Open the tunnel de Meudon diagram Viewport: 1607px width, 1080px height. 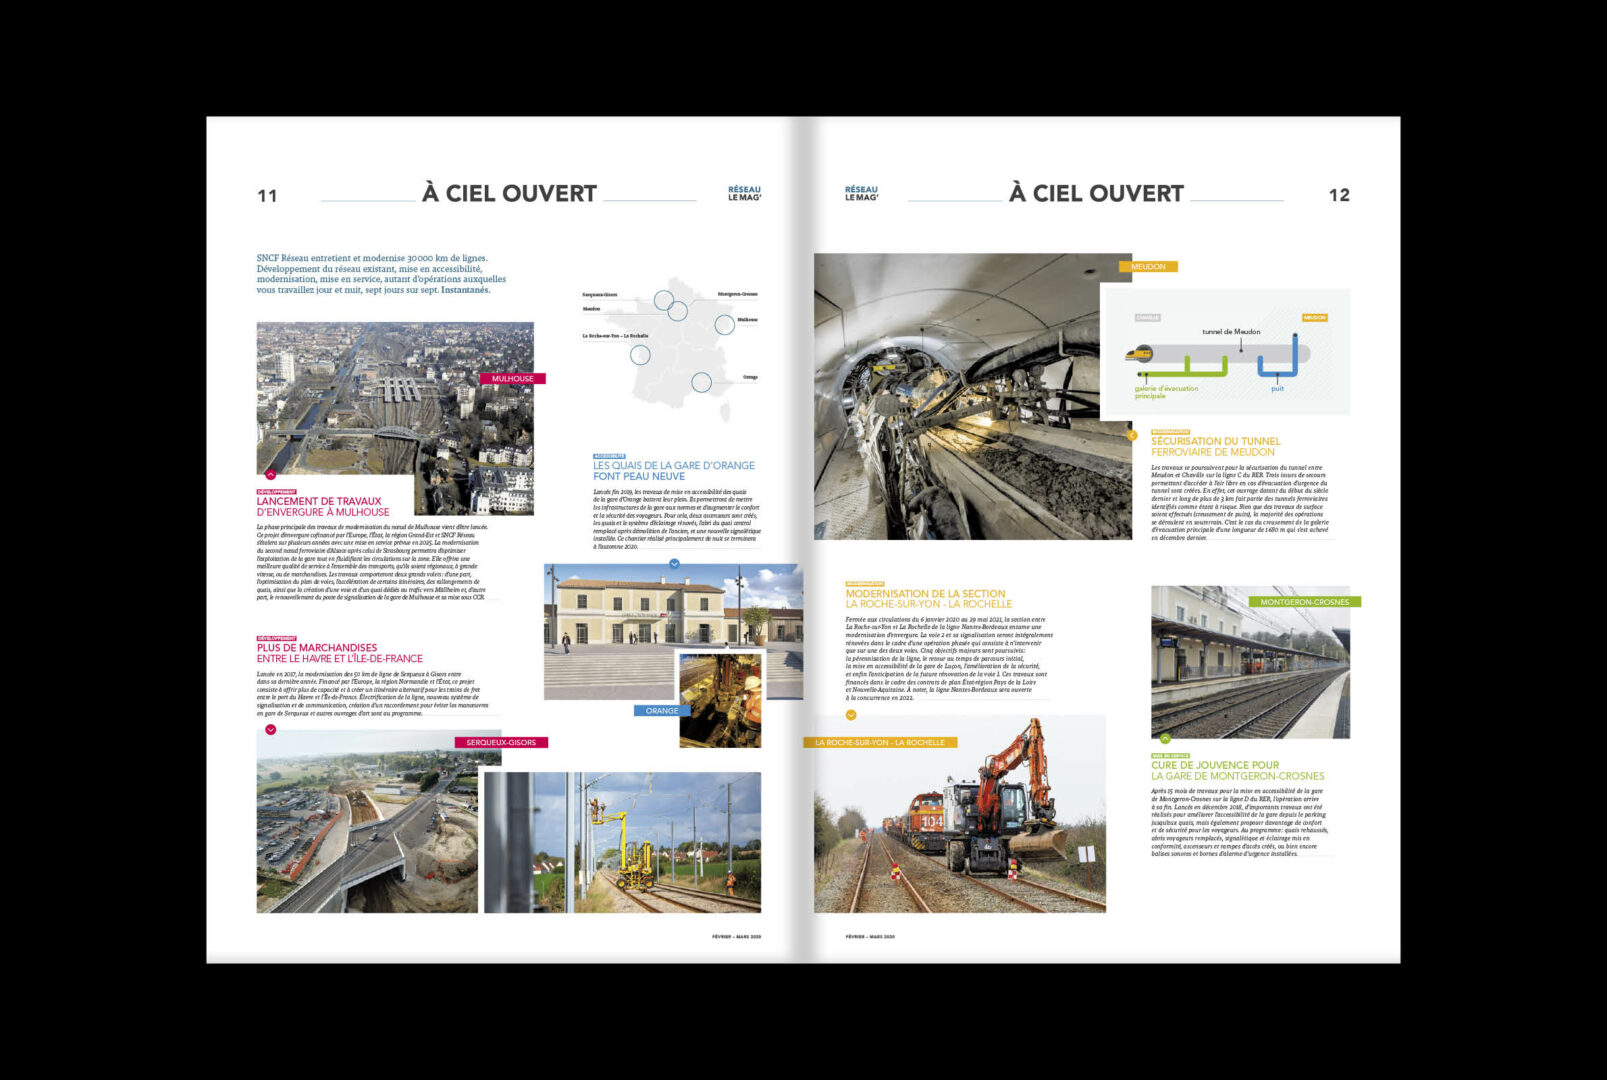coord(1226,352)
